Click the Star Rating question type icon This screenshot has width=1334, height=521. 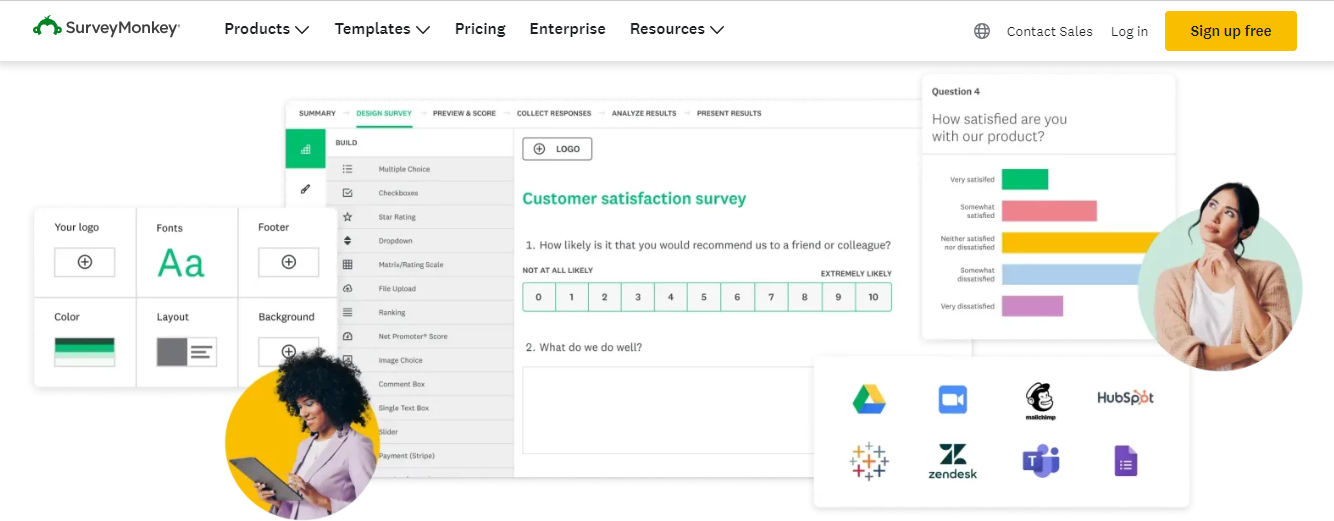click(347, 217)
